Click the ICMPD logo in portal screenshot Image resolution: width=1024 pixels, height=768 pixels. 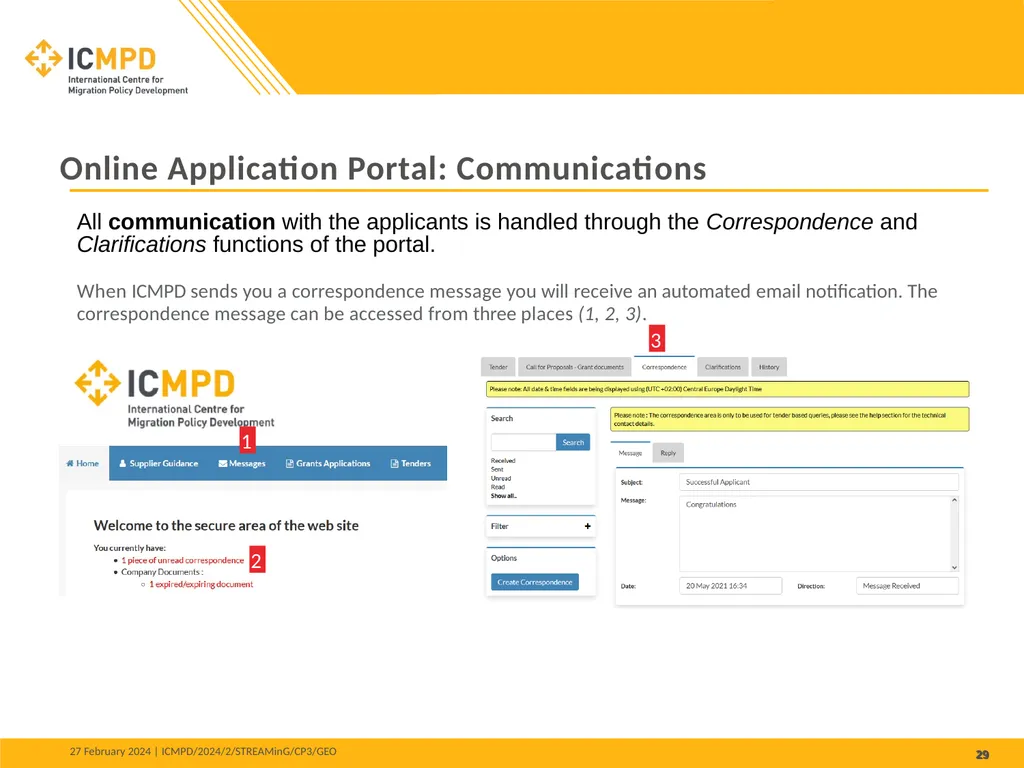pos(174,394)
